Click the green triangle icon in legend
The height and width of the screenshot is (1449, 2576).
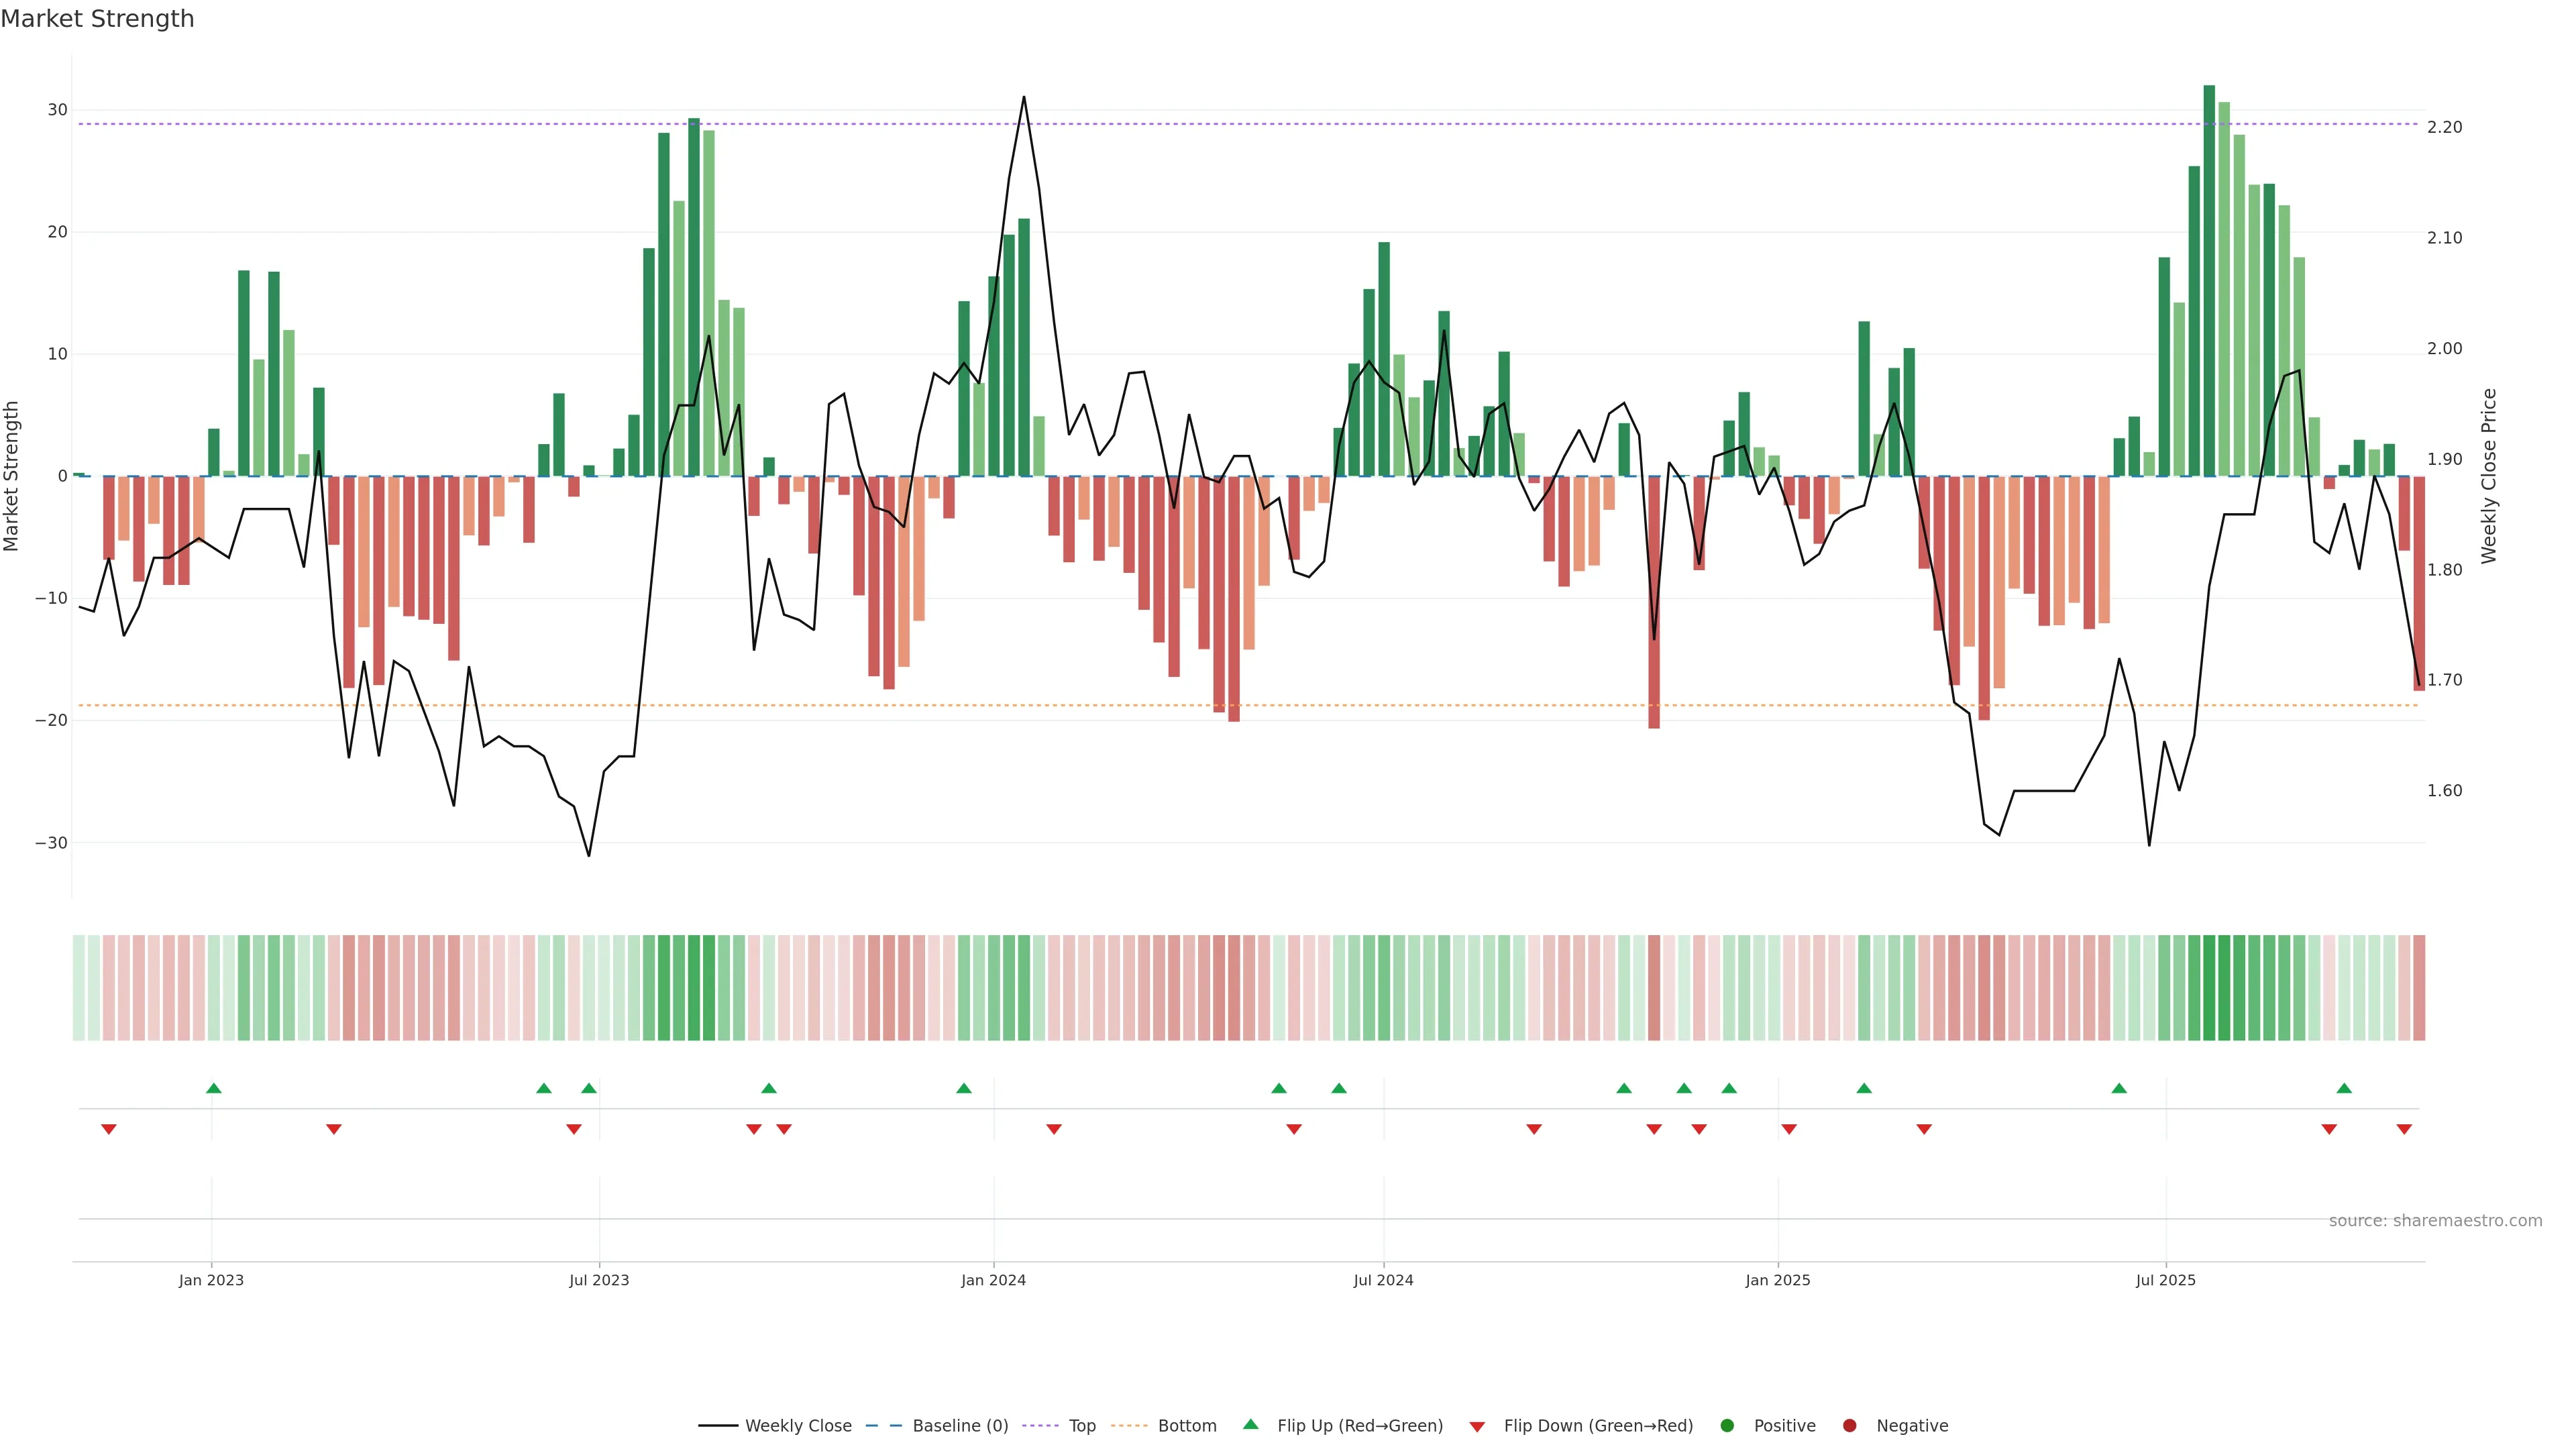1250,1424
